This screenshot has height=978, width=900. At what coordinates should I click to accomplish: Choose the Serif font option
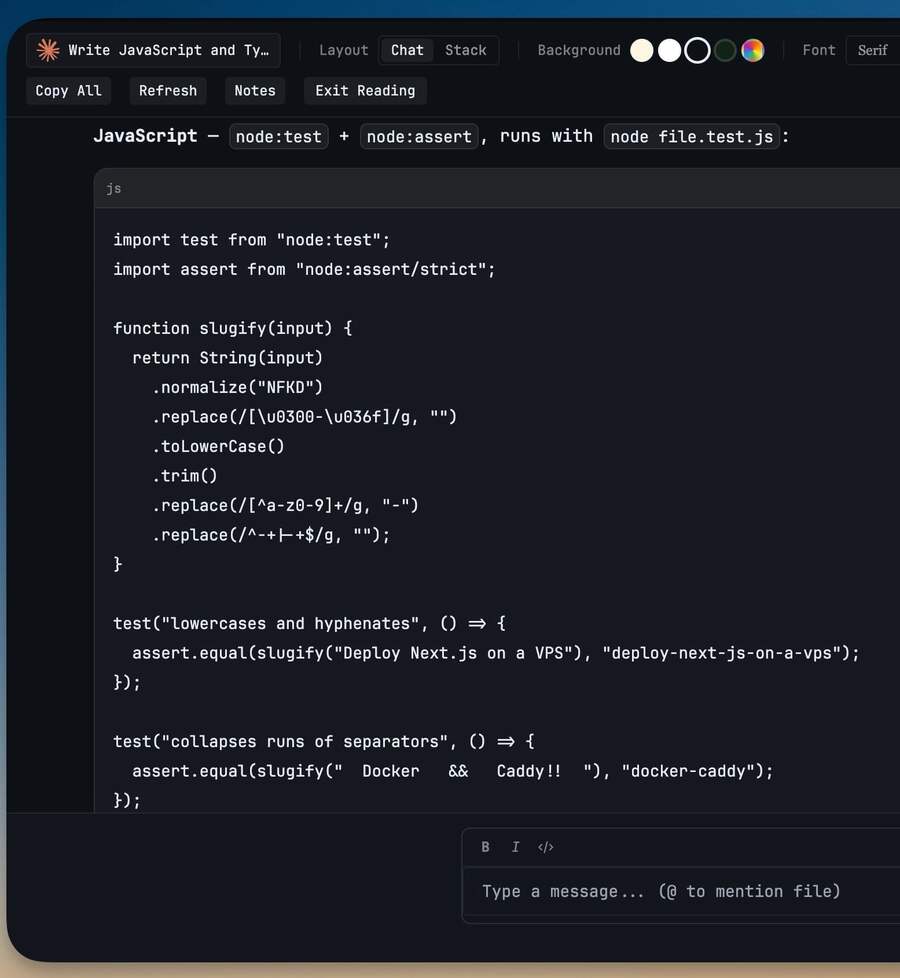pyautogui.click(x=872, y=50)
